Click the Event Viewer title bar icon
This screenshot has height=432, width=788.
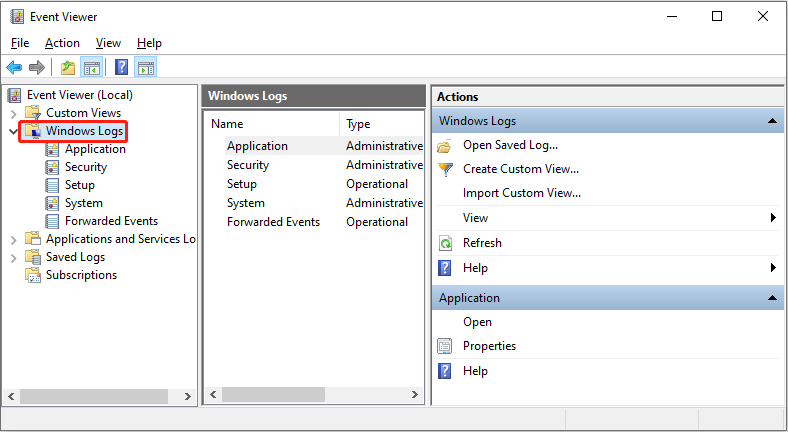[x=17, y=17]
